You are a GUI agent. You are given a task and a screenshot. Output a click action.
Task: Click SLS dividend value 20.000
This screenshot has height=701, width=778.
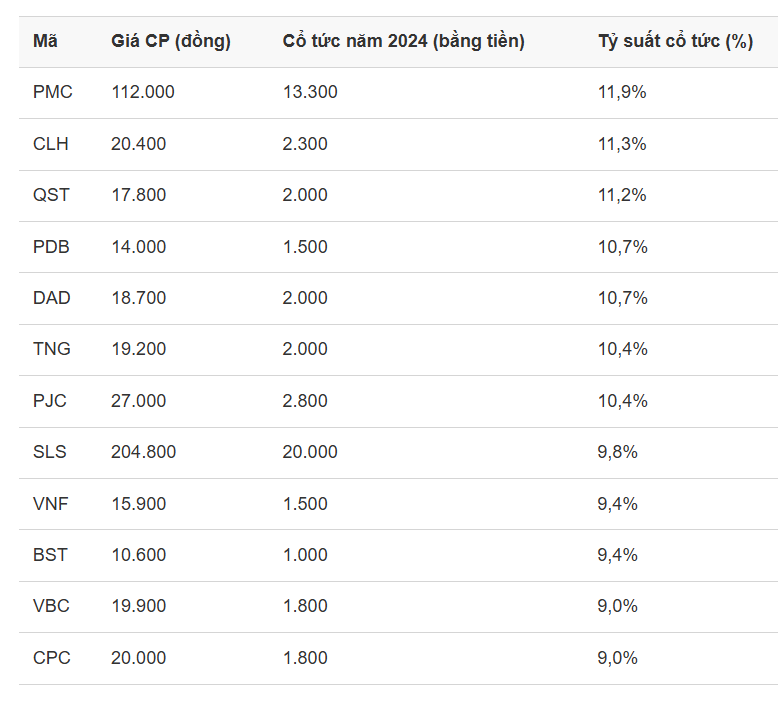310,452
